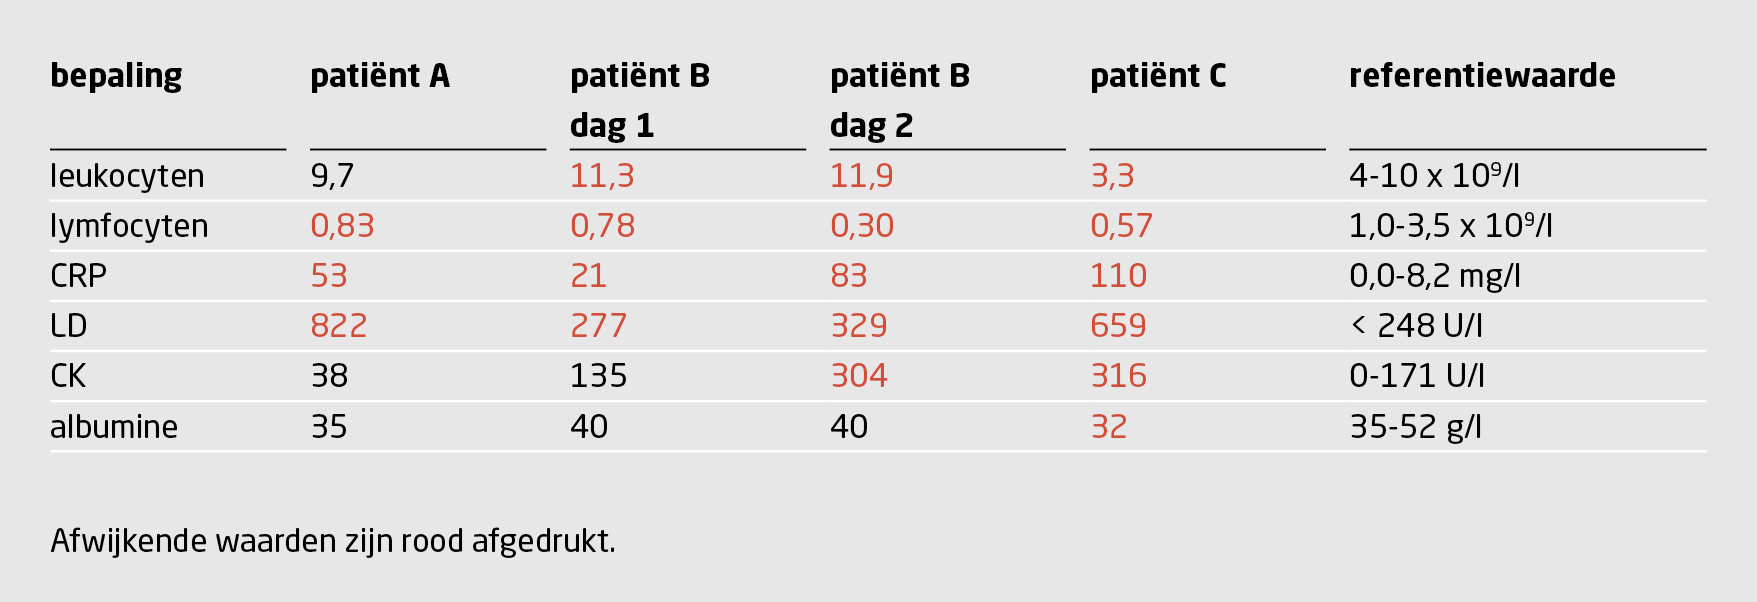The height and width of the screenshot is (602, 1757).
Task: Click the 'LD' row label
Action: (x=68, y=326)
